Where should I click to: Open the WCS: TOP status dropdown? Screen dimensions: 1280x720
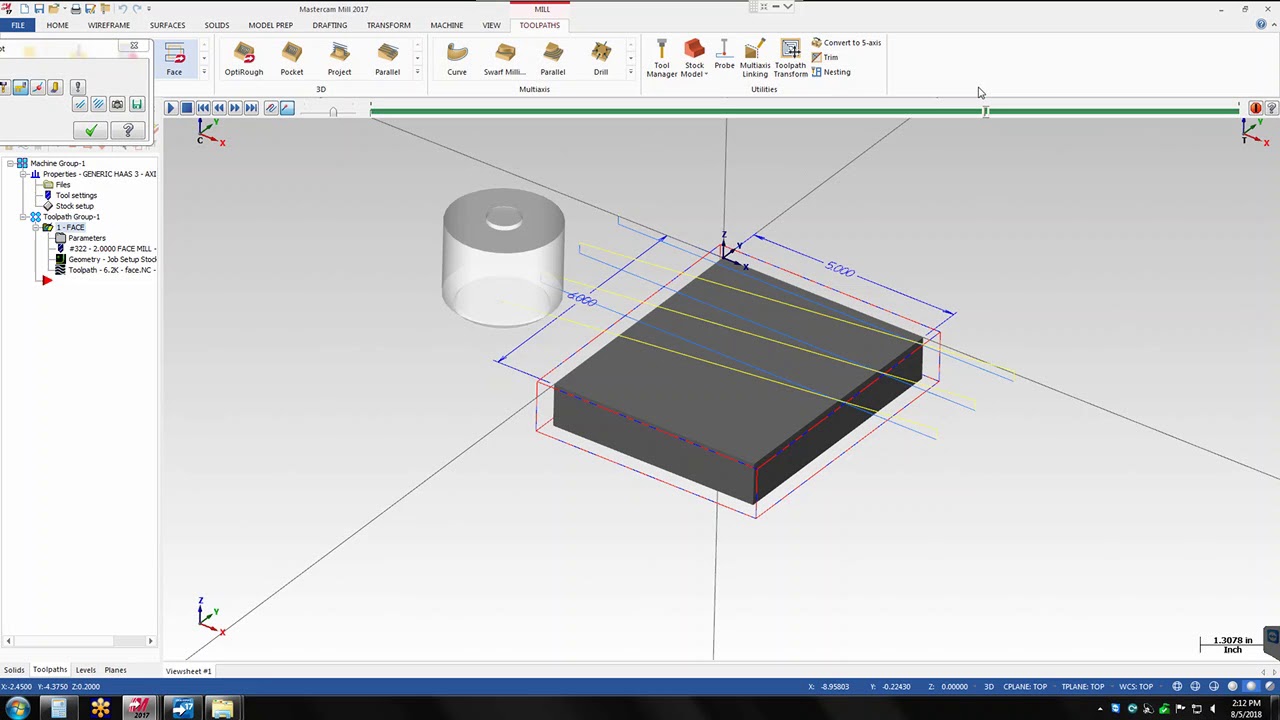pyautogui.click(x=1136, y=687)
